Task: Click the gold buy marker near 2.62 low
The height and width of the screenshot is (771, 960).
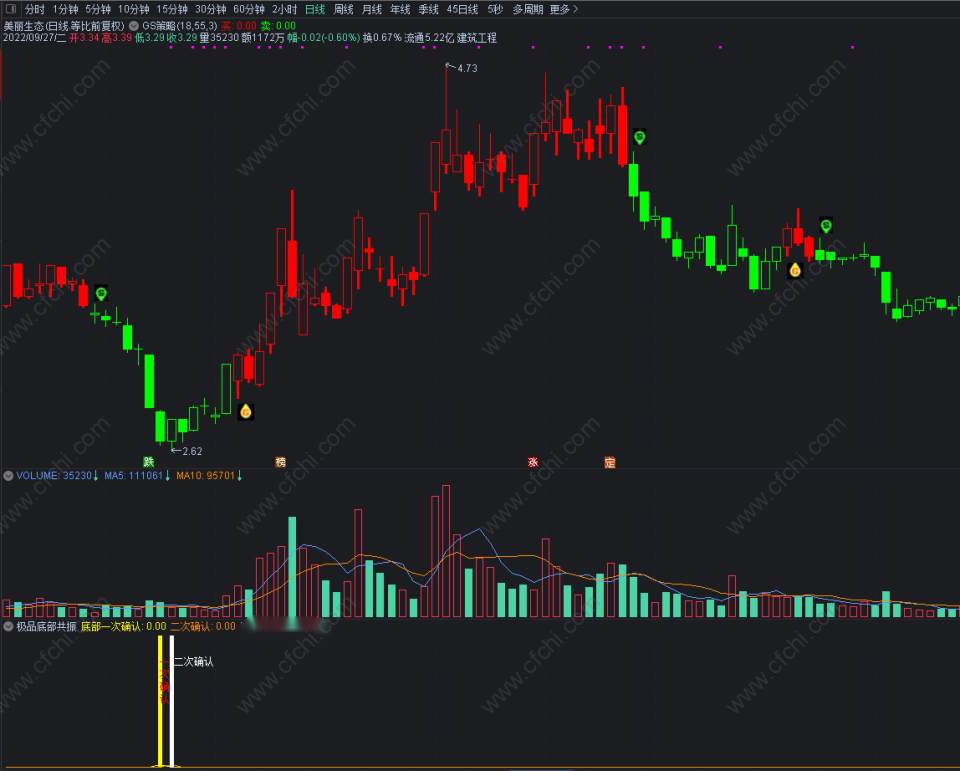Action: click(x=246, y=412)
